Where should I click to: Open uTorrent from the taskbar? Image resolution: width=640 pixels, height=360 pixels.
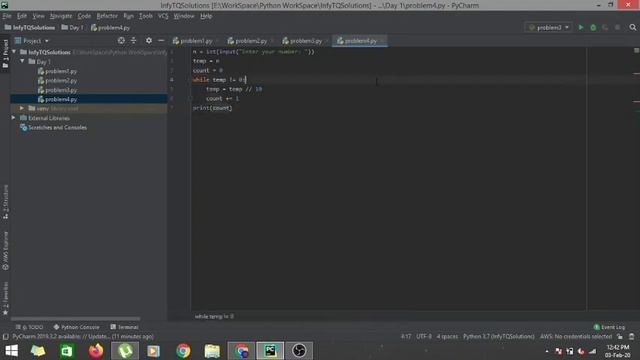tap(125, 351)
